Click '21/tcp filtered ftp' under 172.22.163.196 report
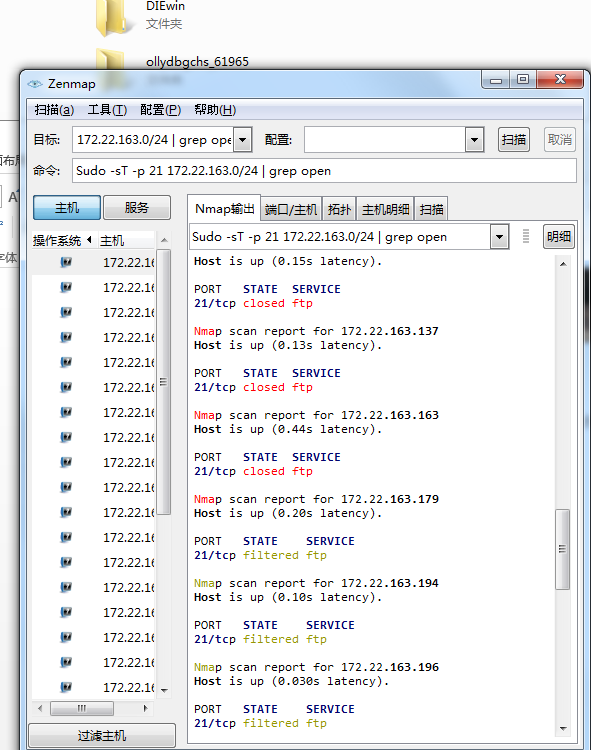This screenshot has height=750, width=591. 260,723
